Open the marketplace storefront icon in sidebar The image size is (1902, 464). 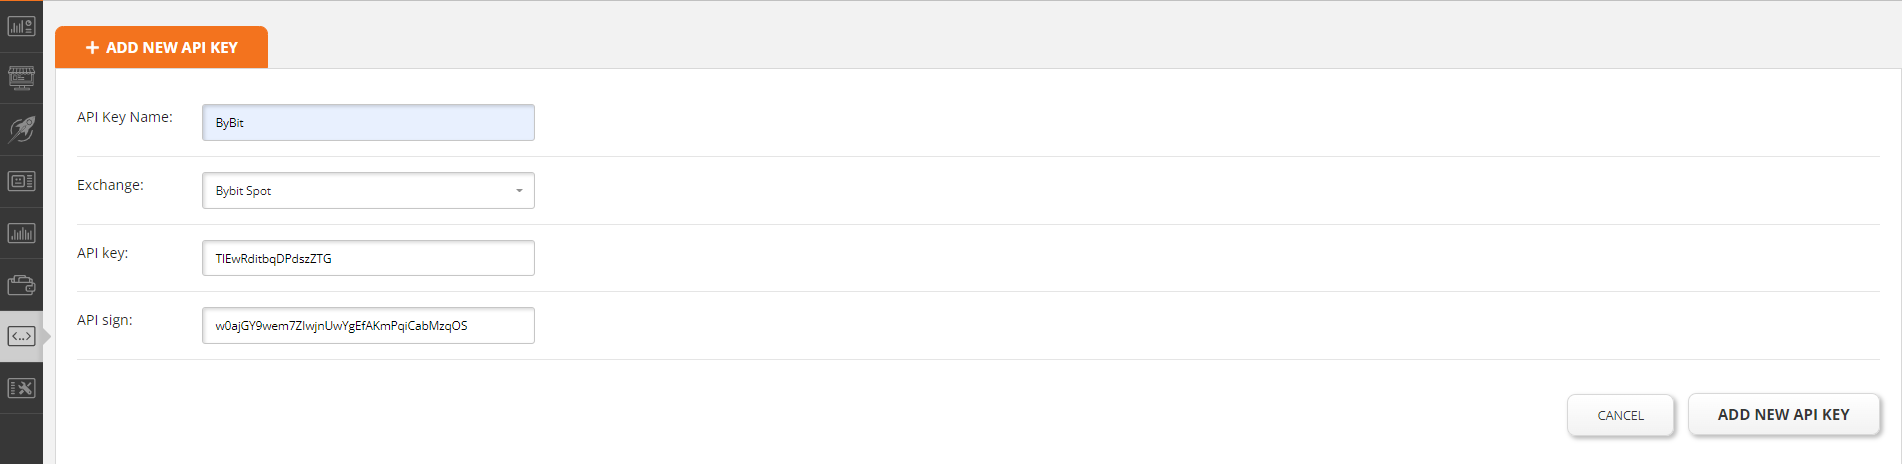[x=21, y=77]
